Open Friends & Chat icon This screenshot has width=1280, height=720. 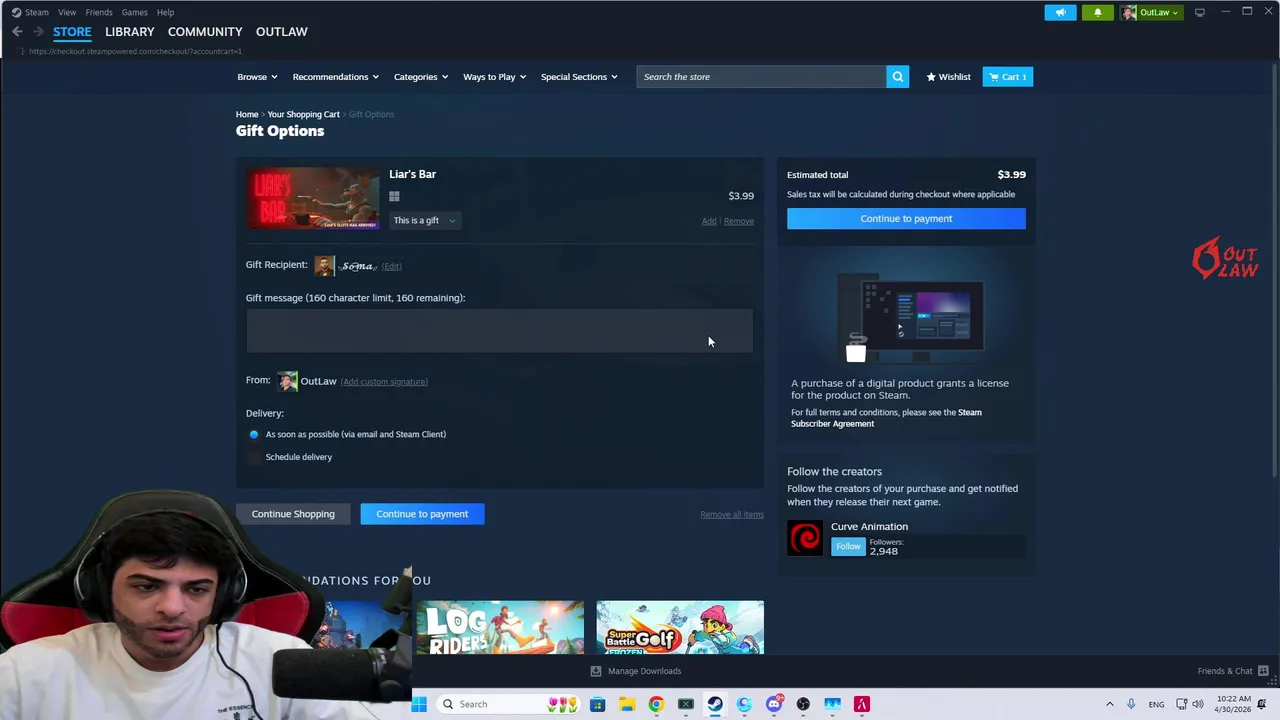(x=1263, y=671)
